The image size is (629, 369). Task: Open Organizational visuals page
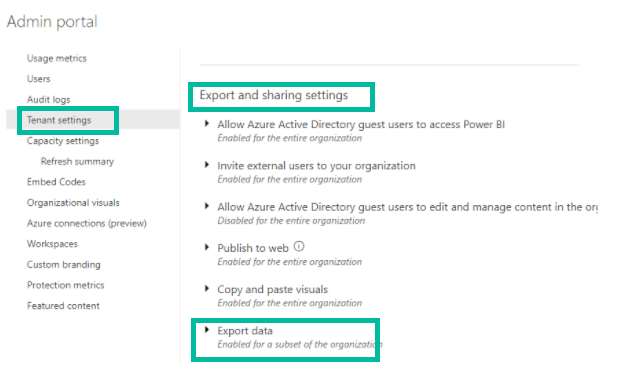point(73,203)
